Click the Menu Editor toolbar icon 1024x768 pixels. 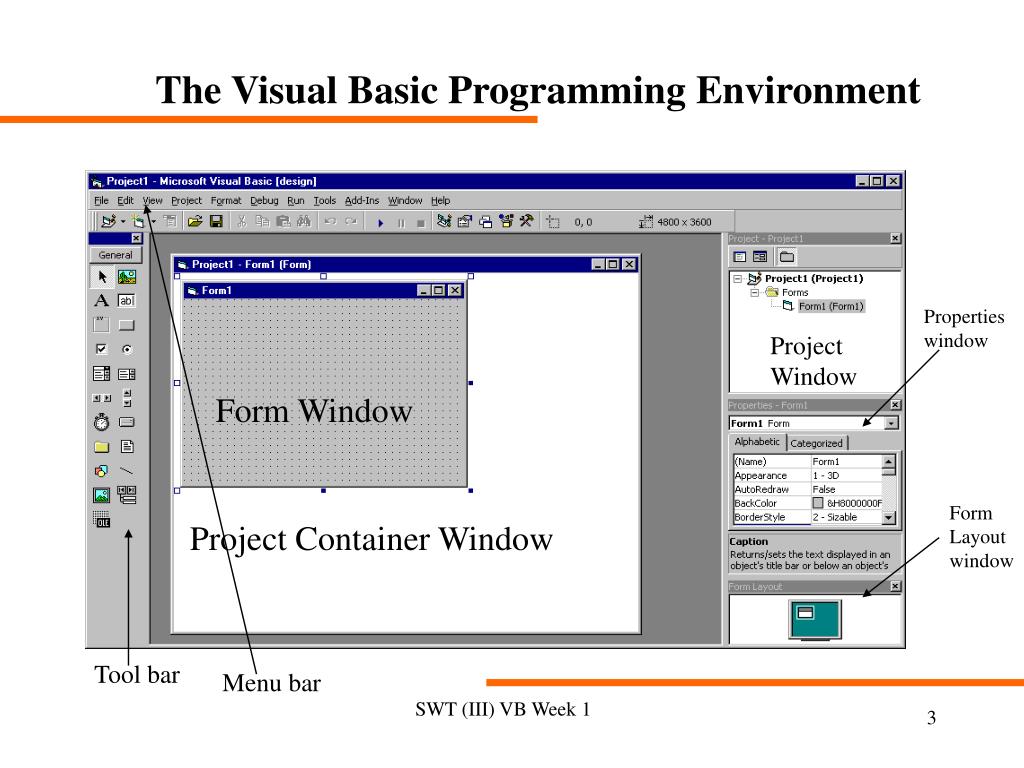coord(170,222)
